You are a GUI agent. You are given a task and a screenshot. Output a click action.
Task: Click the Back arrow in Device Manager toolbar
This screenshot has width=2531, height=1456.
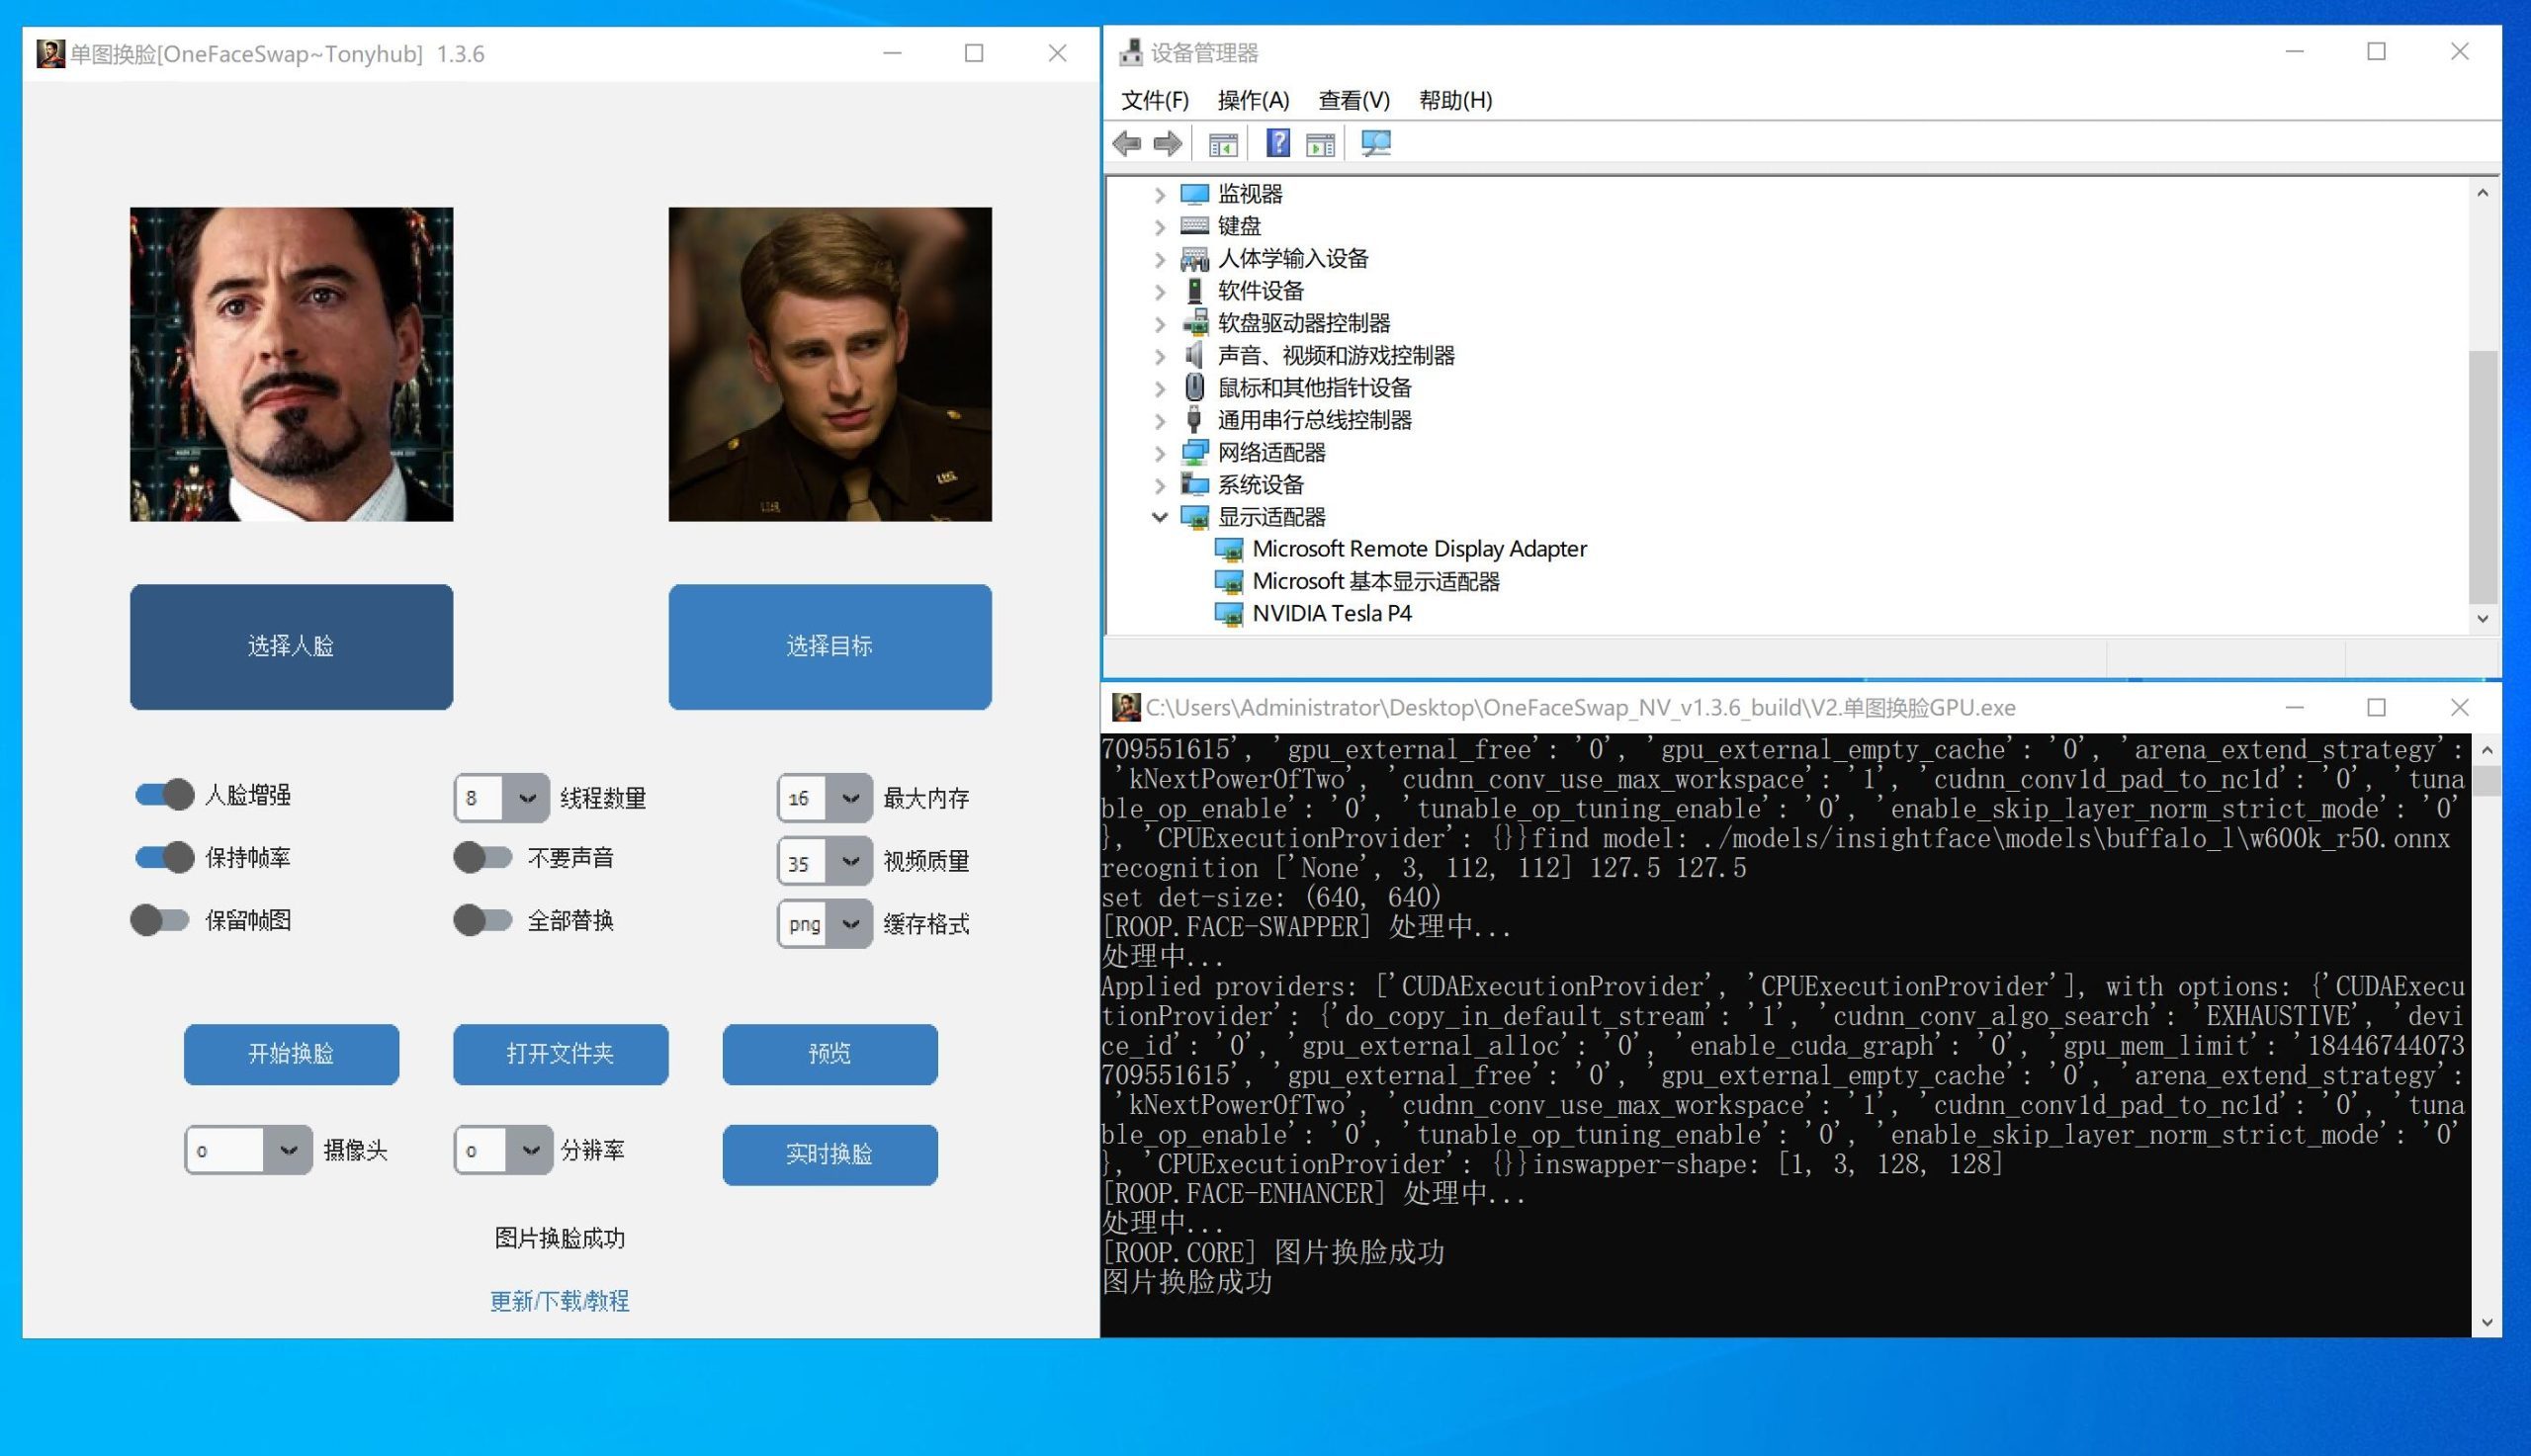pos(1127,144)
